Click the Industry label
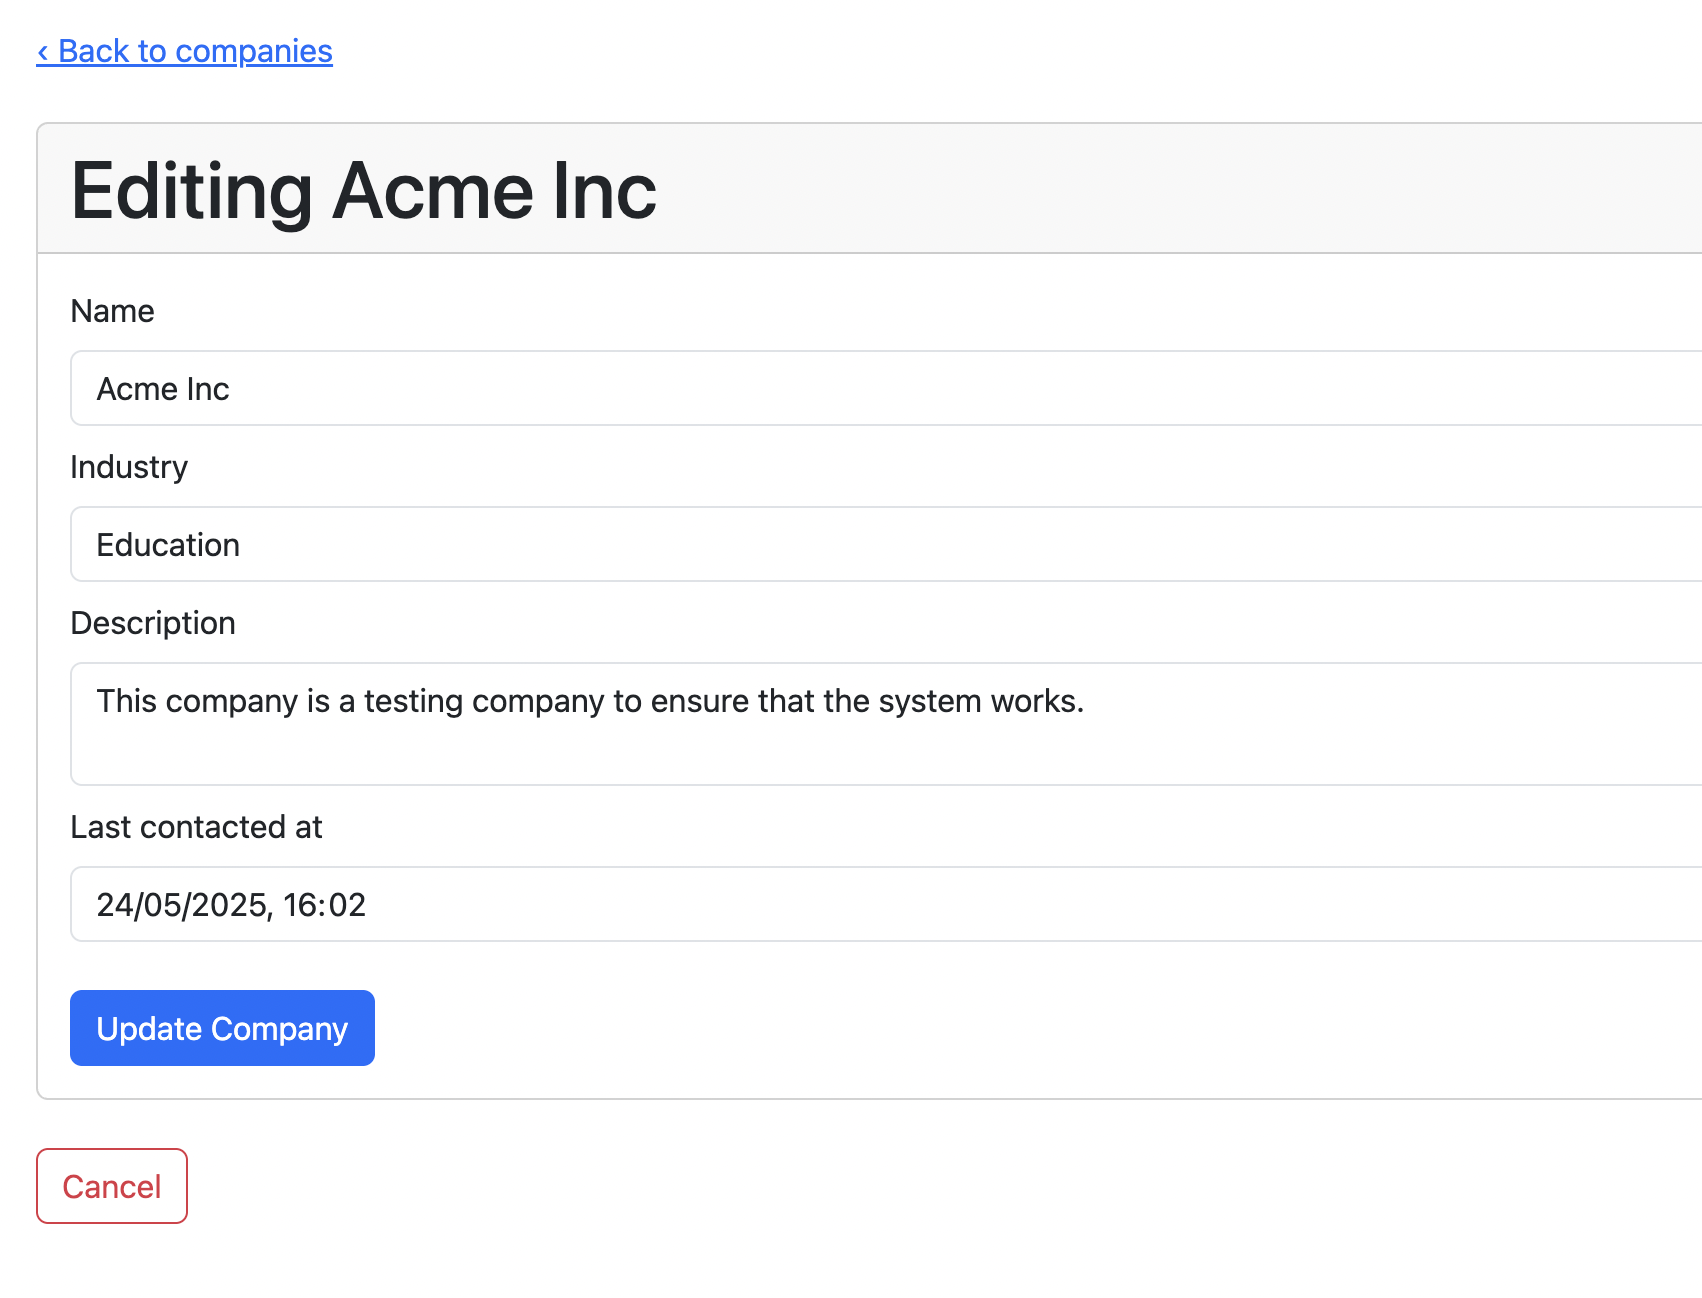The height and width of the screenshot is (1298, 1702). tap(128, 466)
